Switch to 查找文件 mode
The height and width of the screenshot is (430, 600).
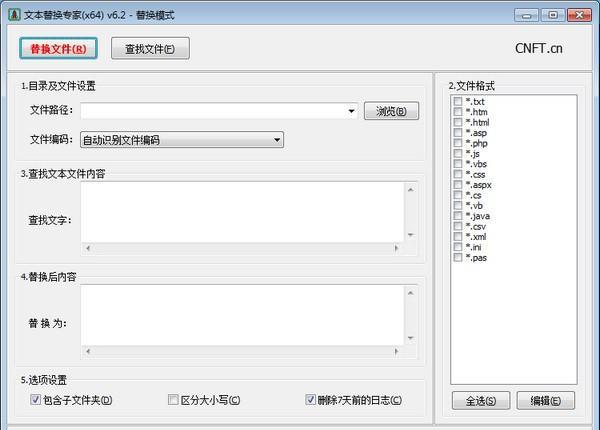(150, 49)
